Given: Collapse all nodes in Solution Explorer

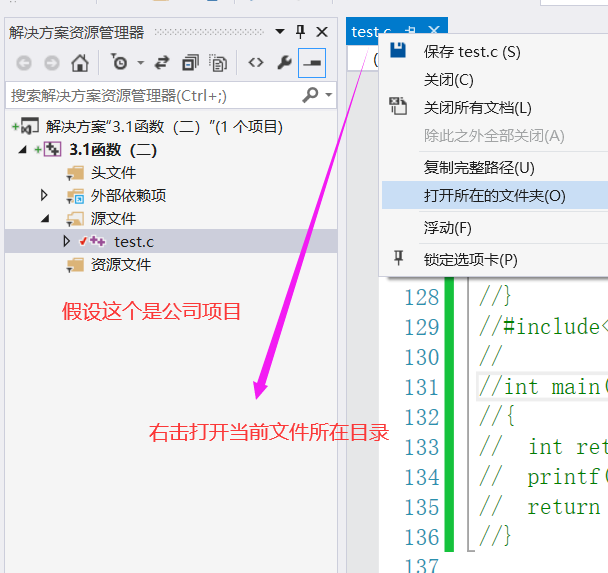Looking at the screenshot, I should coord(190,63).
